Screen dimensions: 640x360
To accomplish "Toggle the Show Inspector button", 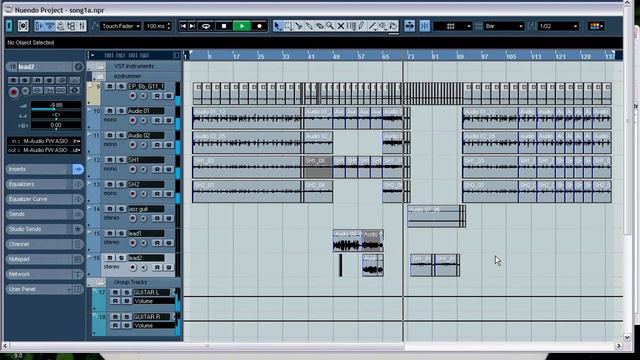I will click(39, 26).
